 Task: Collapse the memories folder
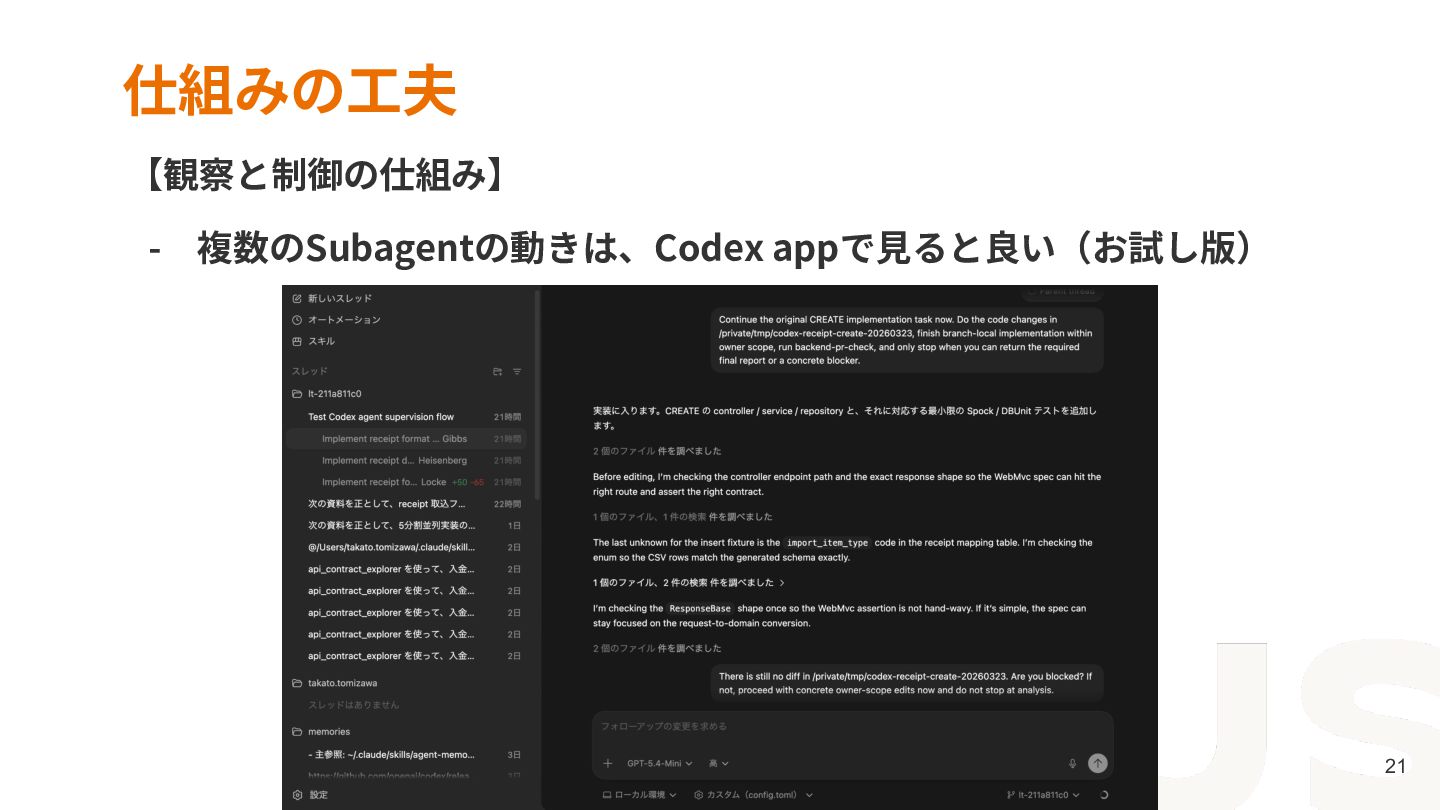pos(320,732)
